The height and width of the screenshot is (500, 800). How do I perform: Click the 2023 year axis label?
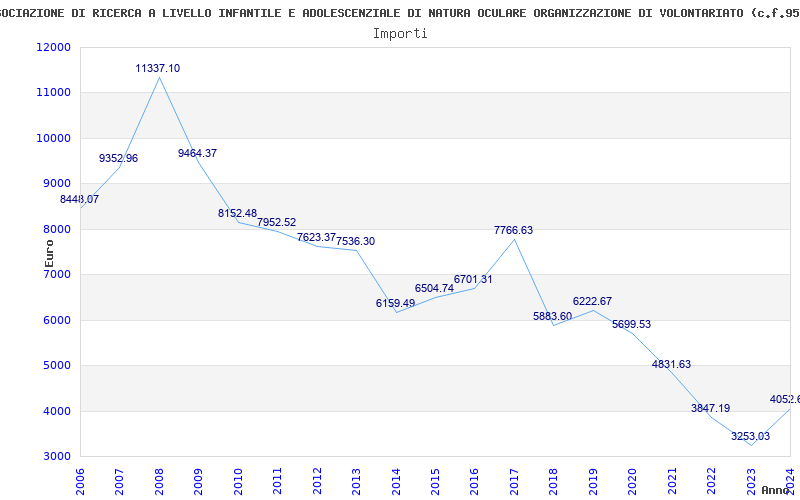click(751, 481)
